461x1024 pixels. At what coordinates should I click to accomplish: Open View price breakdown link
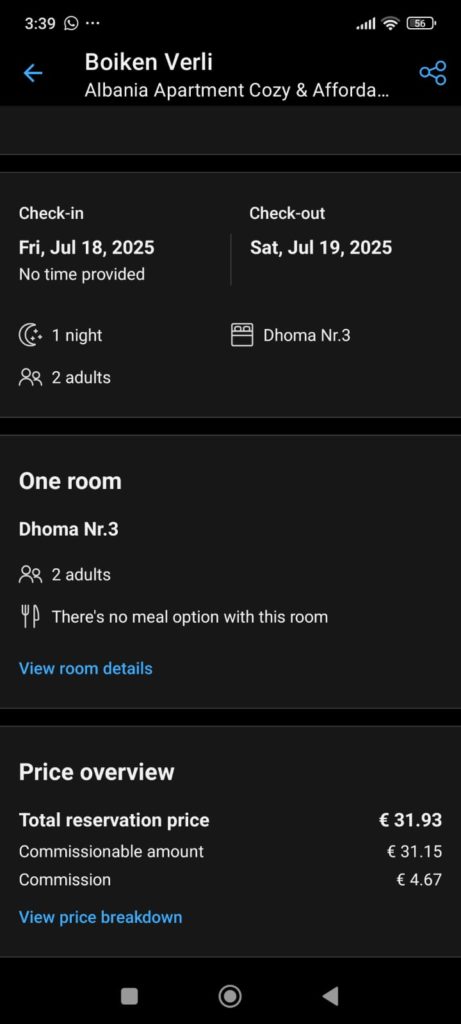pos(101,918)
